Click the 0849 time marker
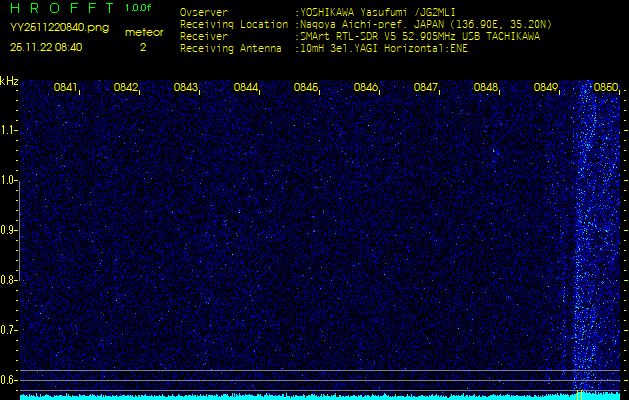Image resolution: width=629 pixels, height=400 pixels. pos(546,87)
